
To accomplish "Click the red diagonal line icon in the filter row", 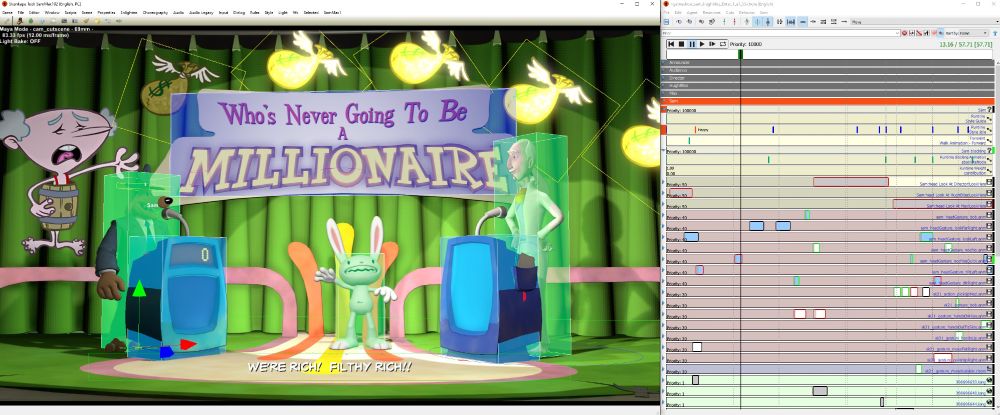I will (919, 33).
